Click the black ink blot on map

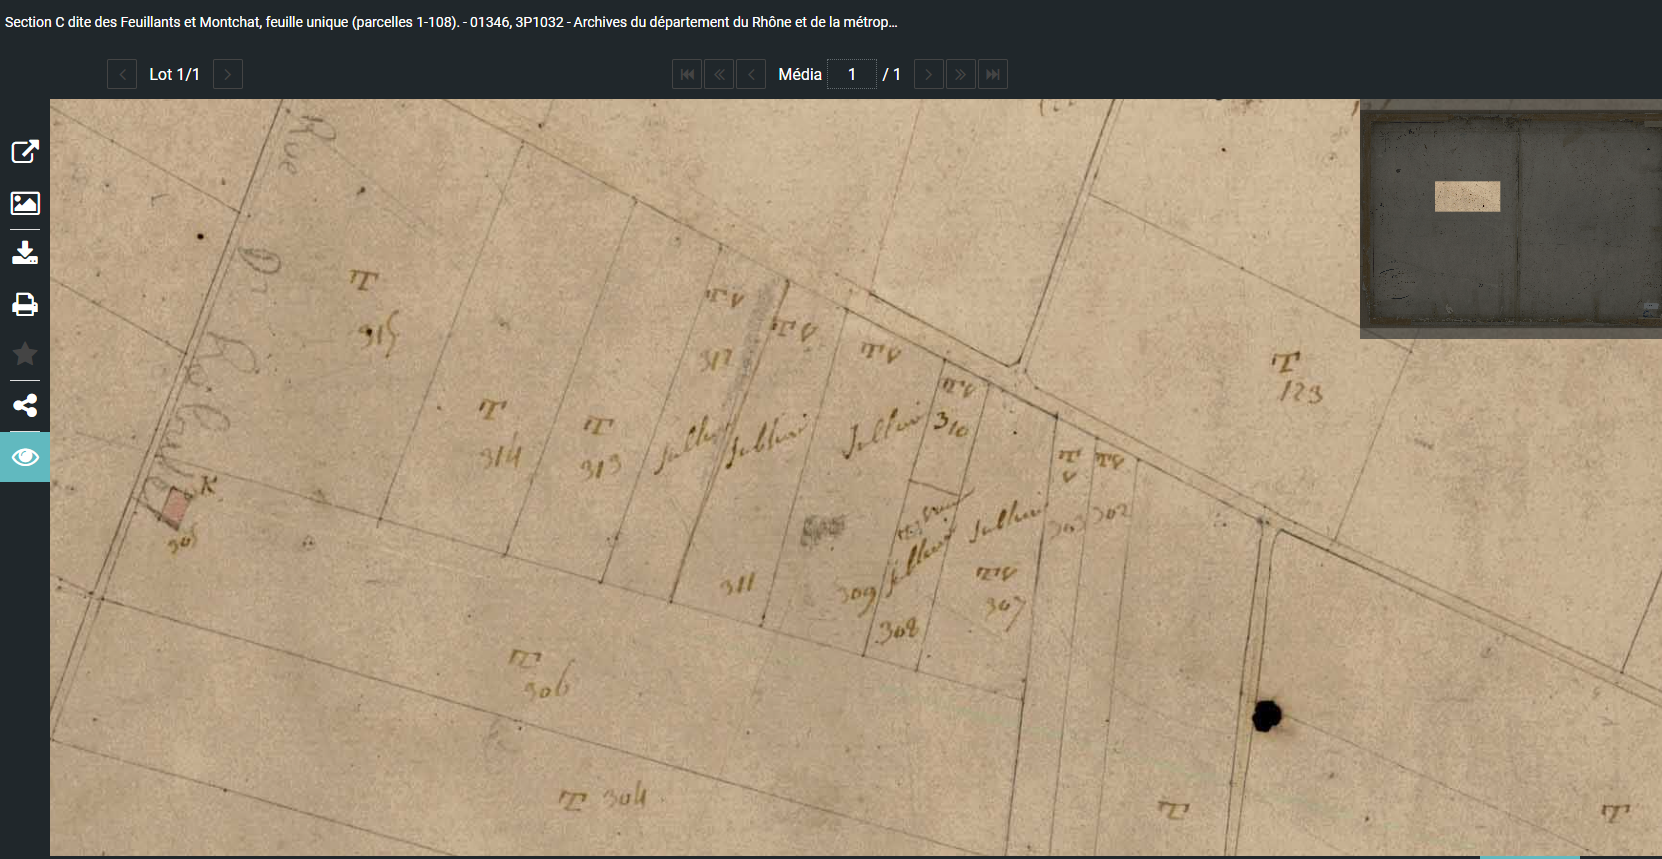(1267, 715)
